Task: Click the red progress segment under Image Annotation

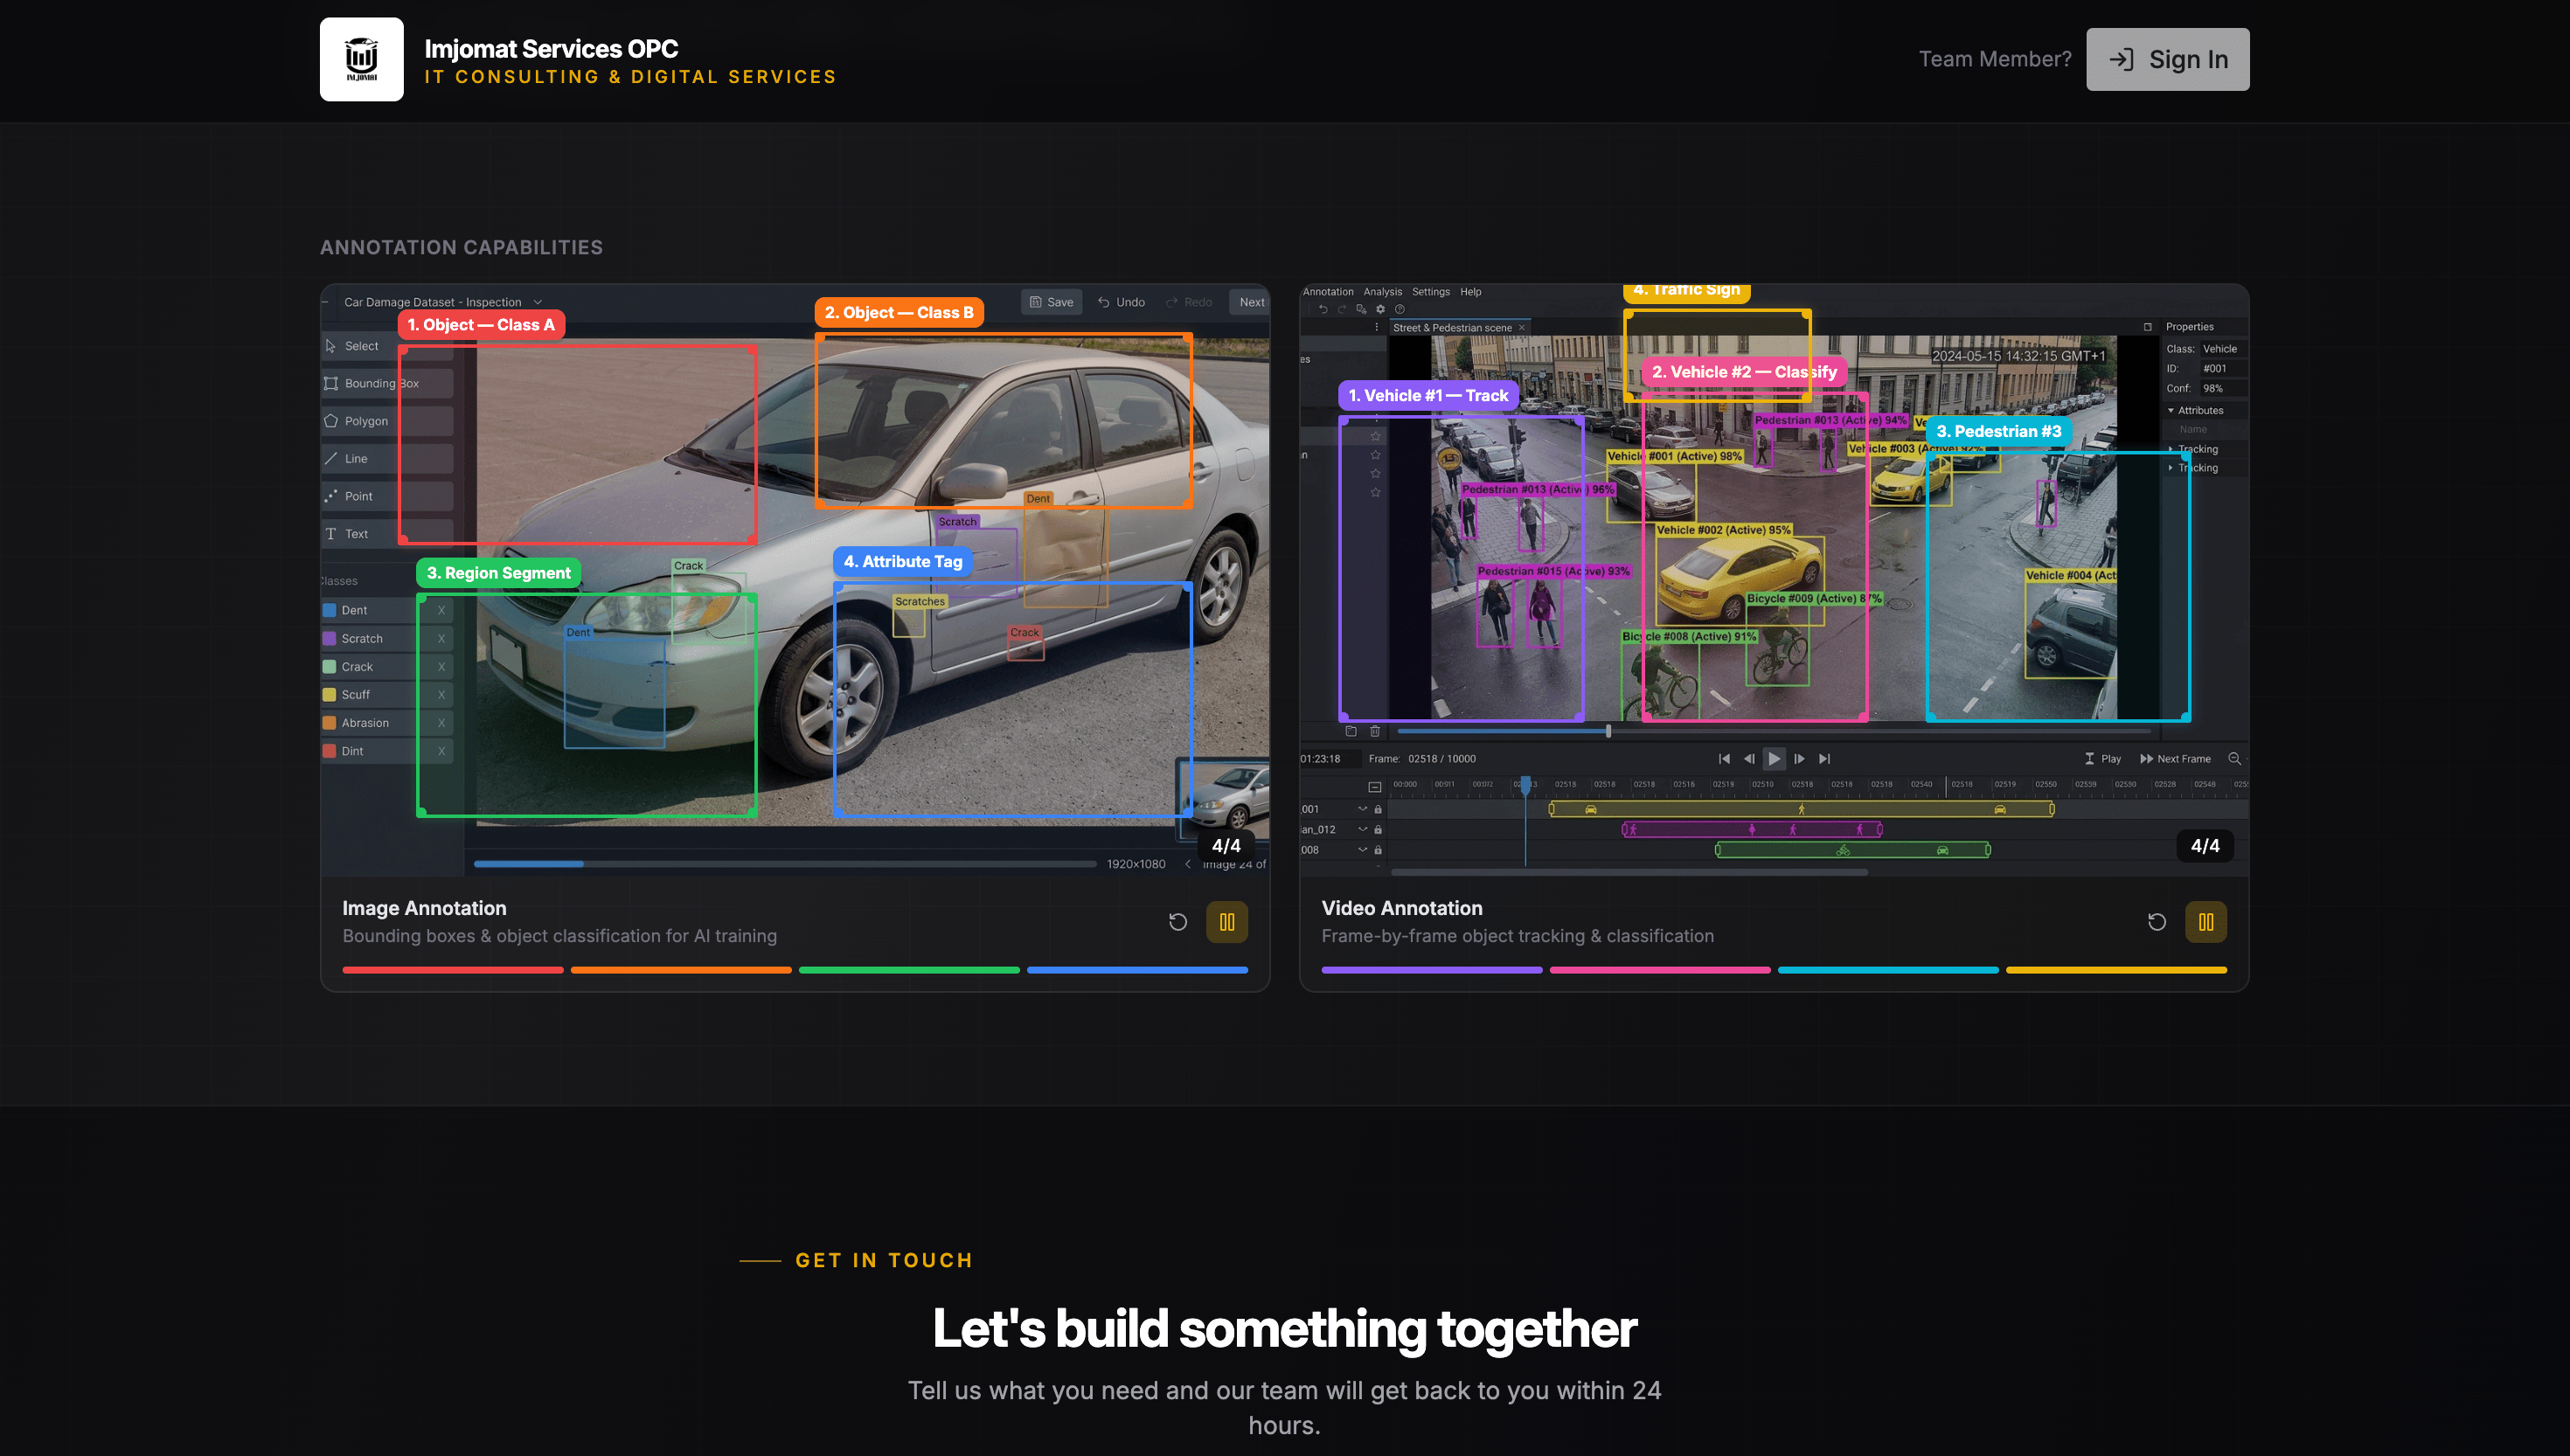Action: (x=453, y=970)
